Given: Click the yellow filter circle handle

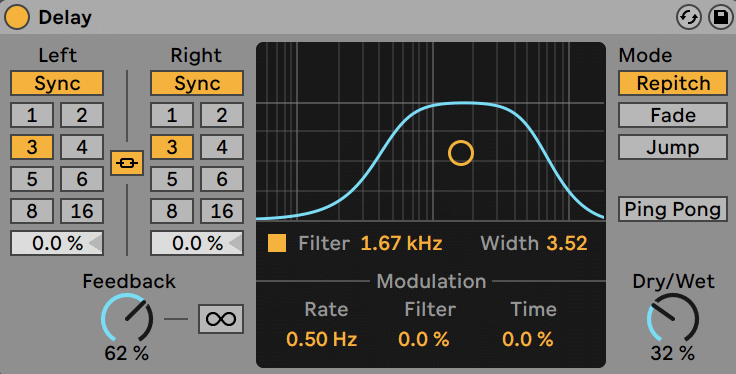Looking at the screenshot, I should pos(461,153).
